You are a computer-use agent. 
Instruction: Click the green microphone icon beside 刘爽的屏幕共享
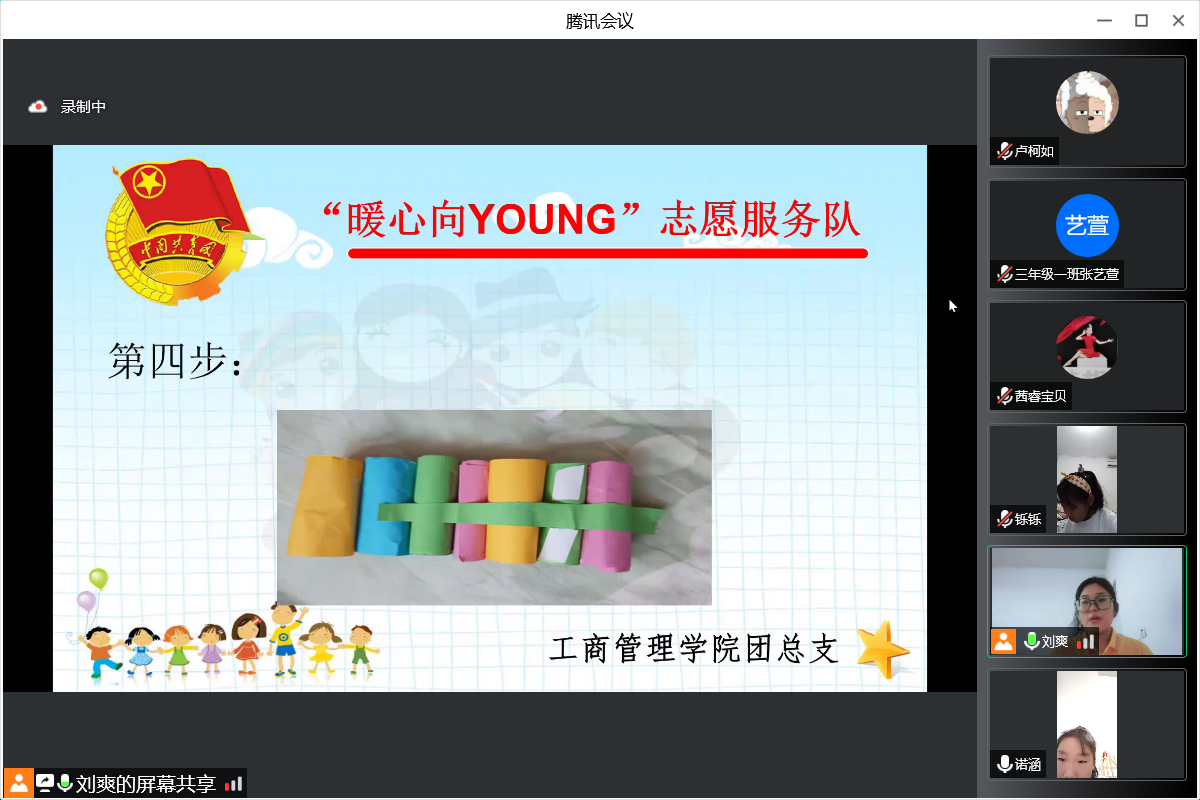65,784
